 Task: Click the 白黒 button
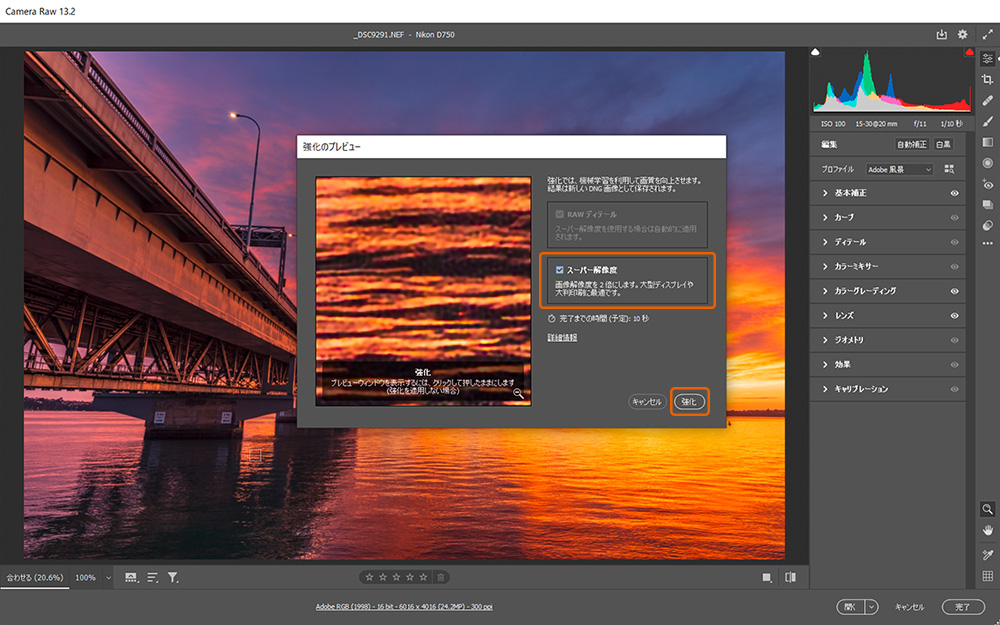point(943,145)
